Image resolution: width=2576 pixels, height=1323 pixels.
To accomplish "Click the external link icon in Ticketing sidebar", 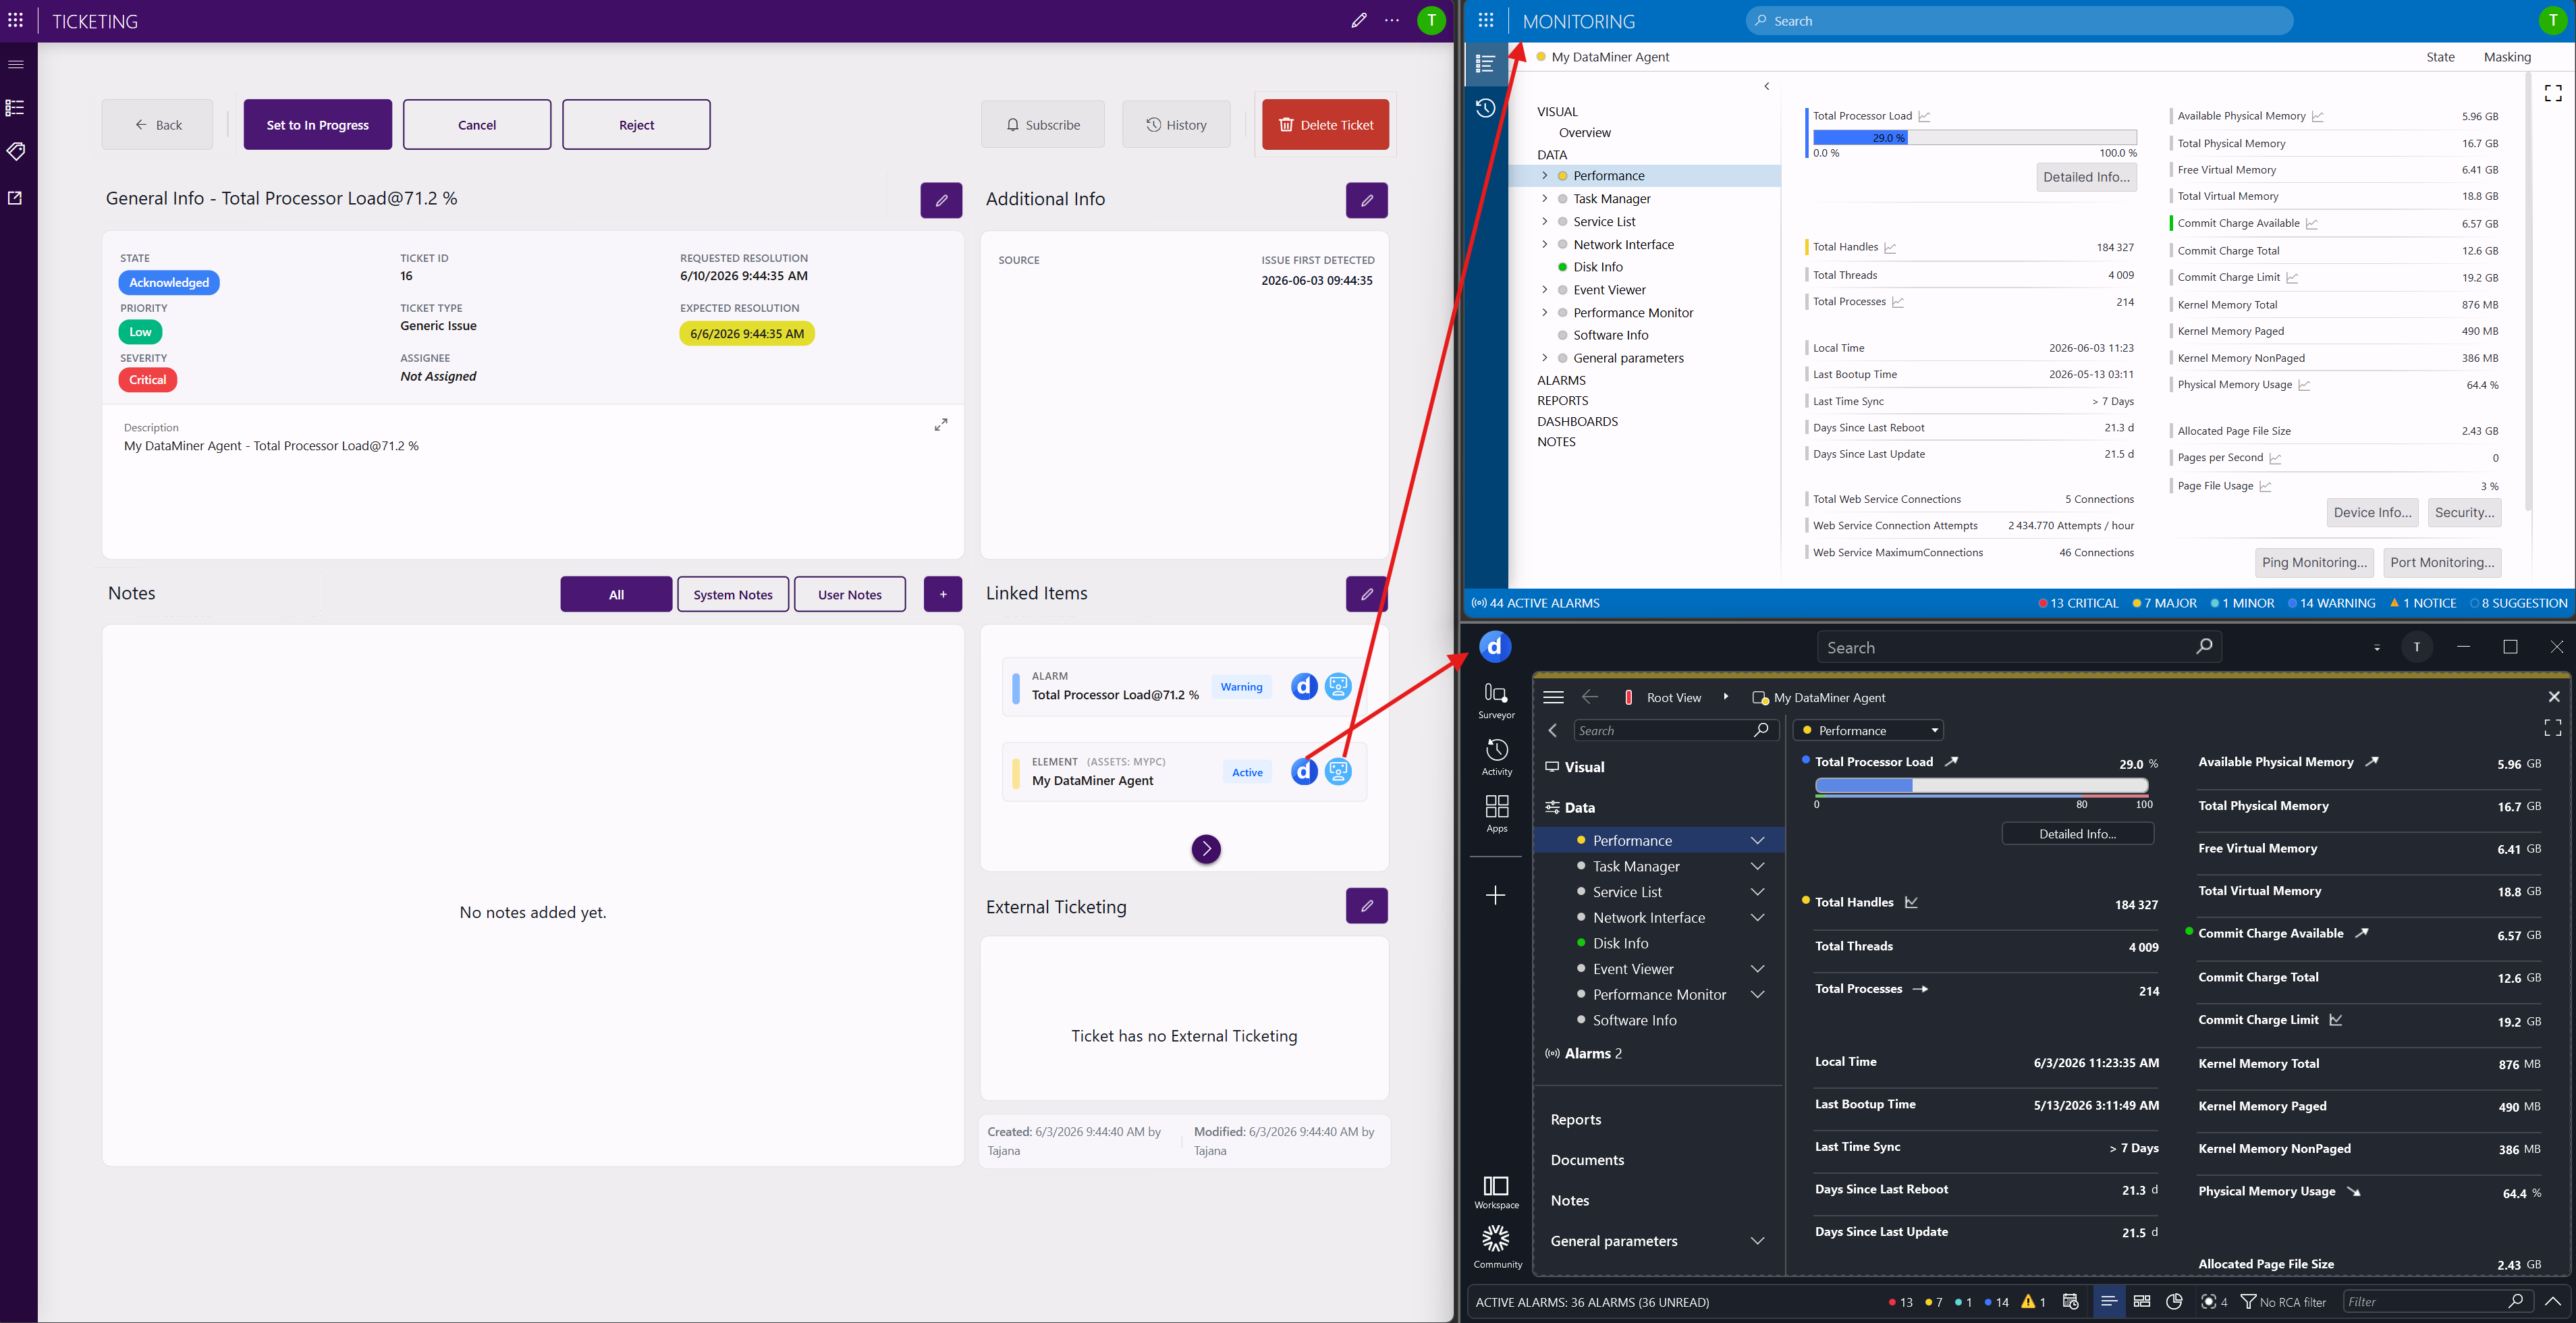I will click(x=16, y=198).
